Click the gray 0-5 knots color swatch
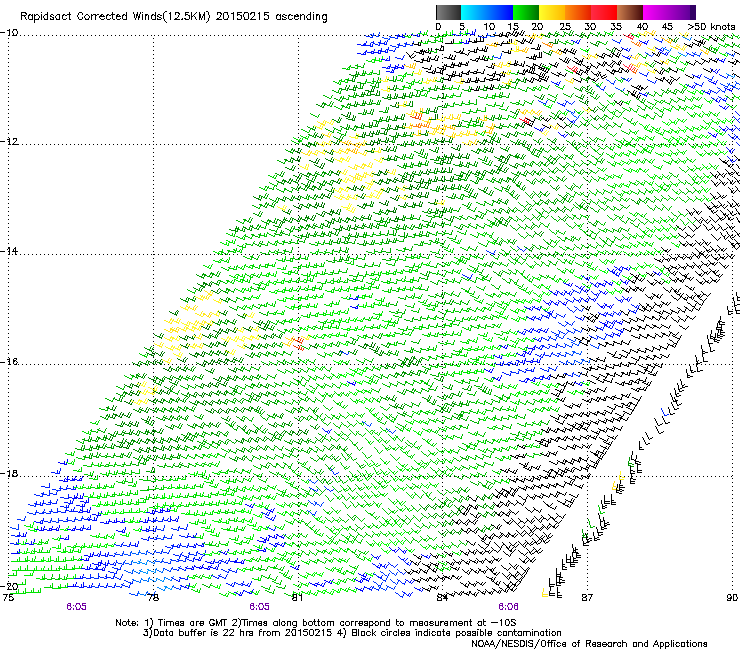Image resolution: width=740 pixels, height=650 pixels. [x=448, y=12]
